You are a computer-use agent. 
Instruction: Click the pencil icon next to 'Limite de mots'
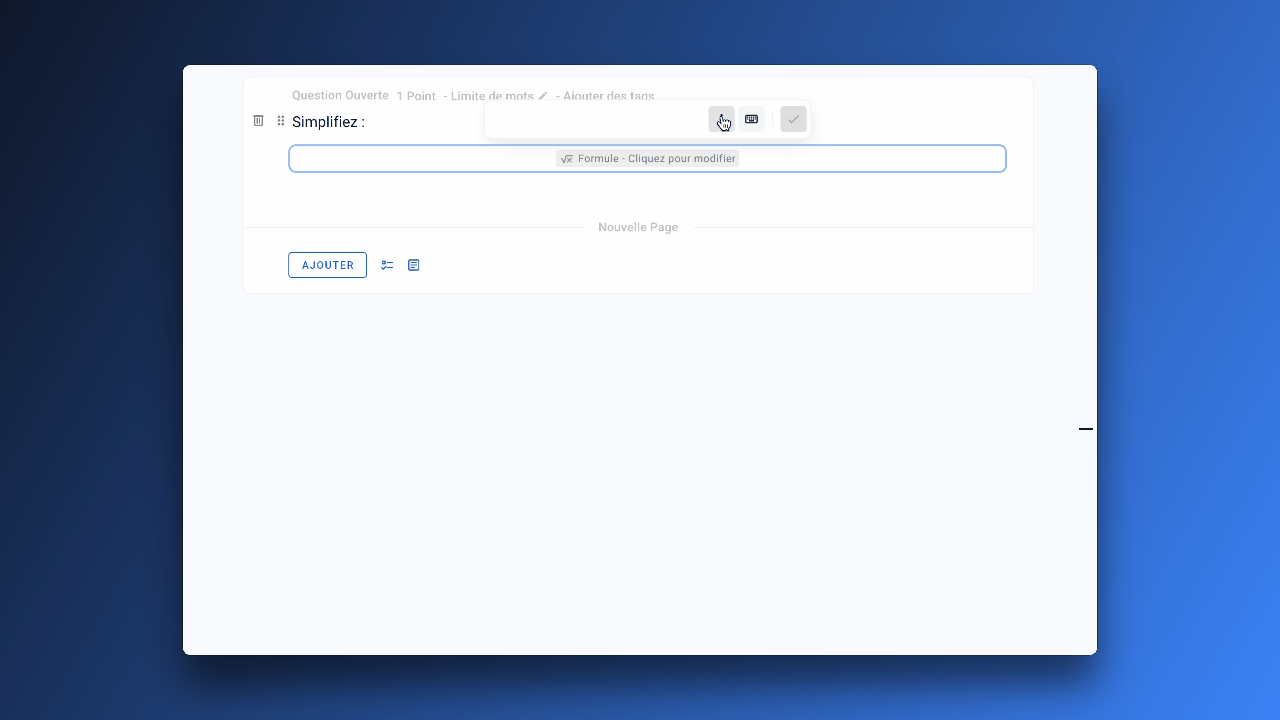[543, 96]
